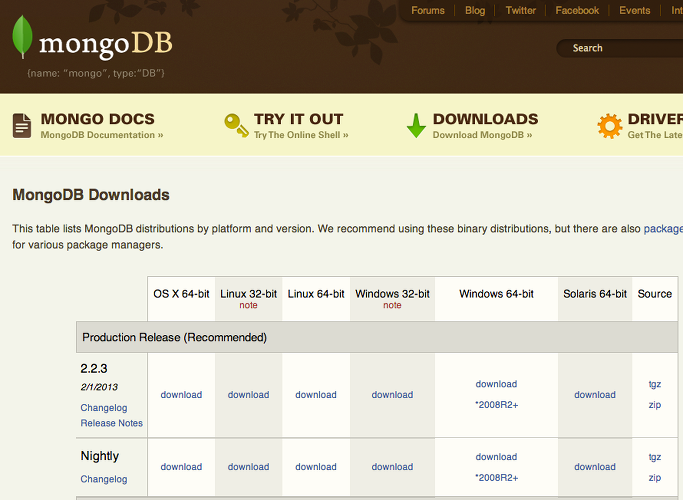Download 2.2.3 for Linux 32-bit

point(248,395)
